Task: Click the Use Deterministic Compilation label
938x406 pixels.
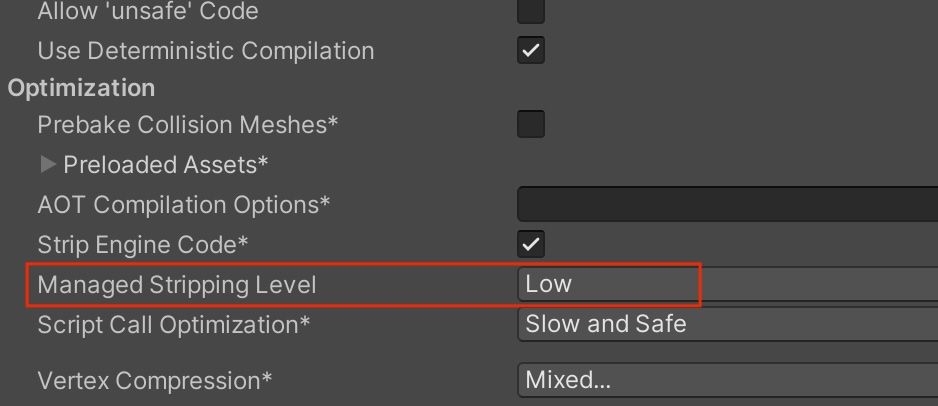Action: [205, 50]
